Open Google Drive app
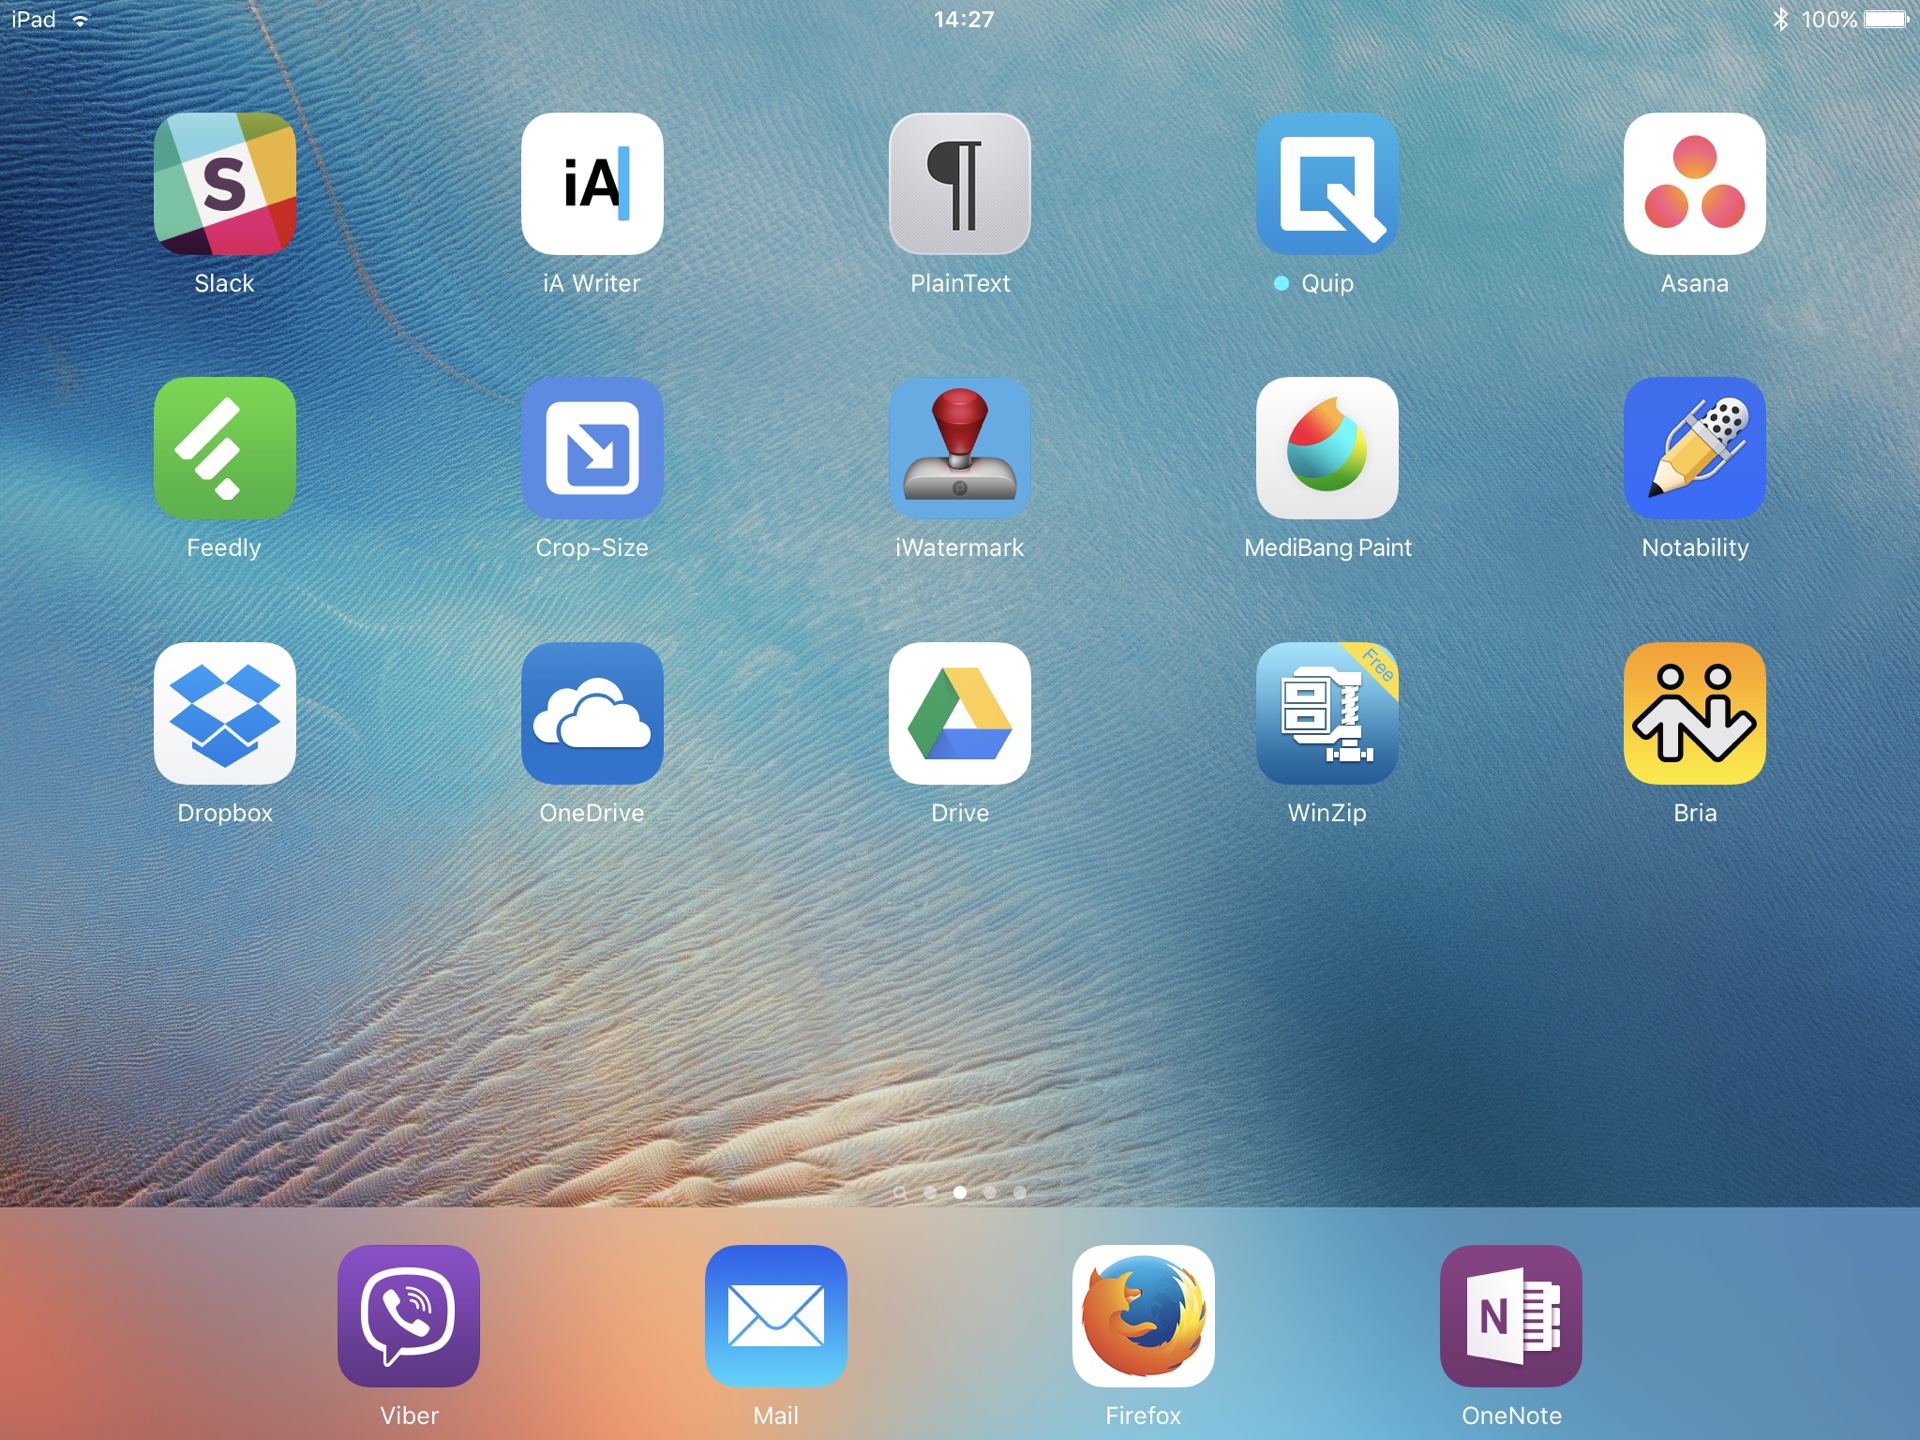This screenshot has height=1440, width=1920. point(960,713)
